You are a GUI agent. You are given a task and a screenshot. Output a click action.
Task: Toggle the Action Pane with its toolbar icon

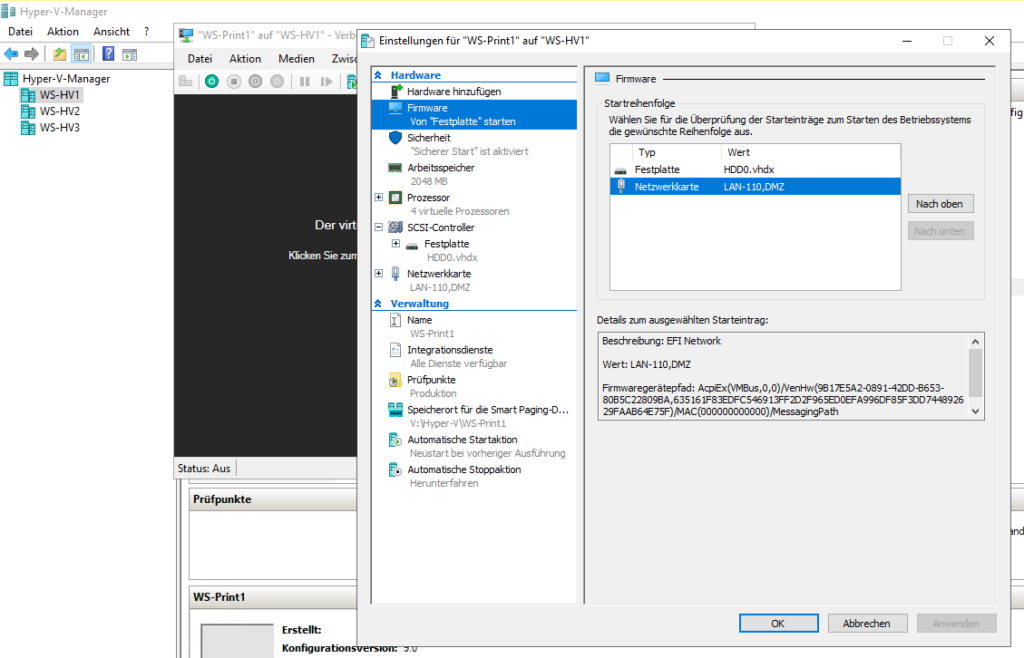coord(129,53)
